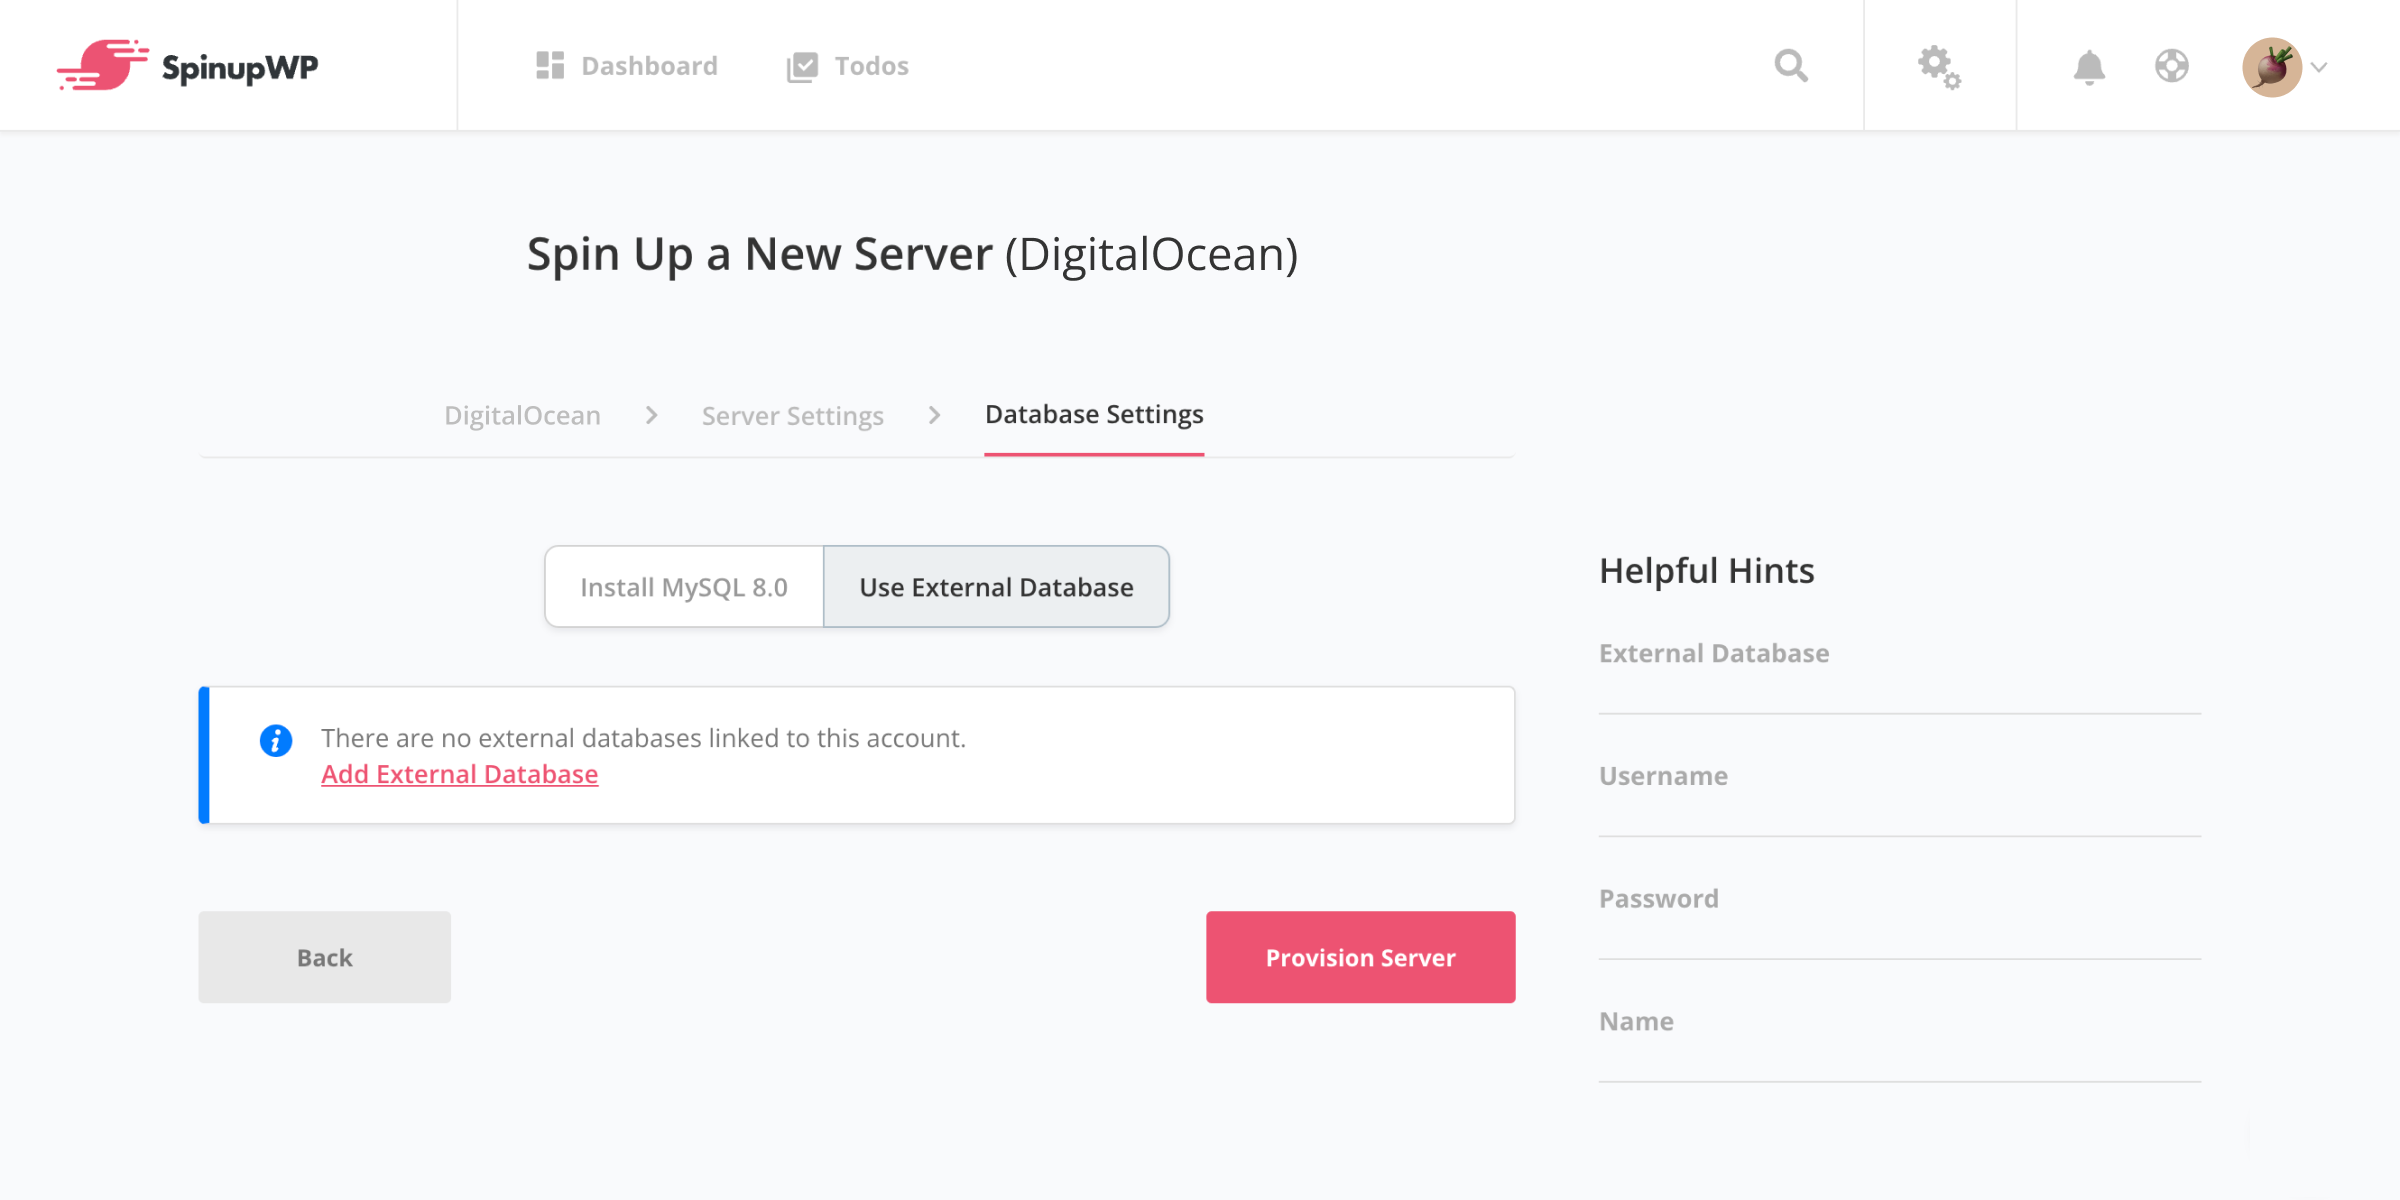Screen dimensions: 2400x1200
Task: Go to the Server Settings step
Action: [x=792, y=415]
